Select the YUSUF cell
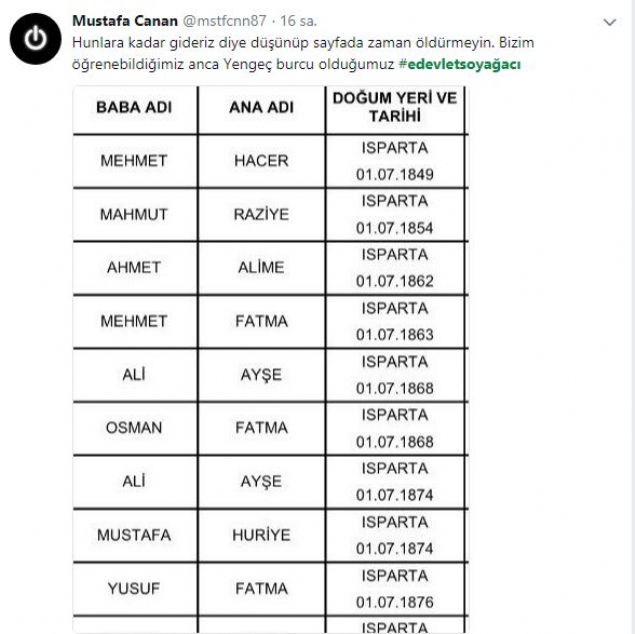Viewport: 635px width, 634px height. 134,589
